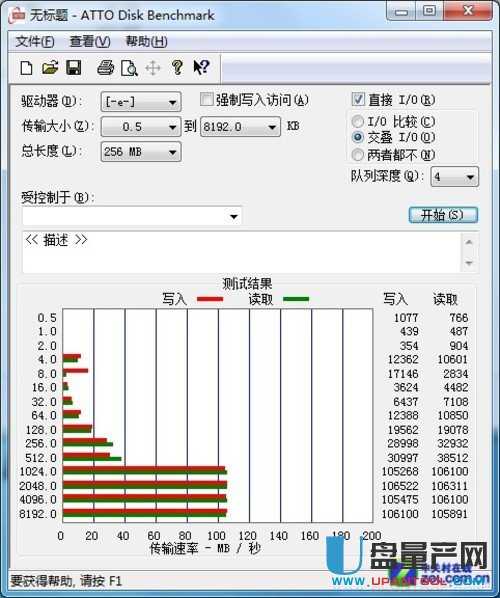
Task: Open 总长度 256 MB dropdown
Action: 141,152
